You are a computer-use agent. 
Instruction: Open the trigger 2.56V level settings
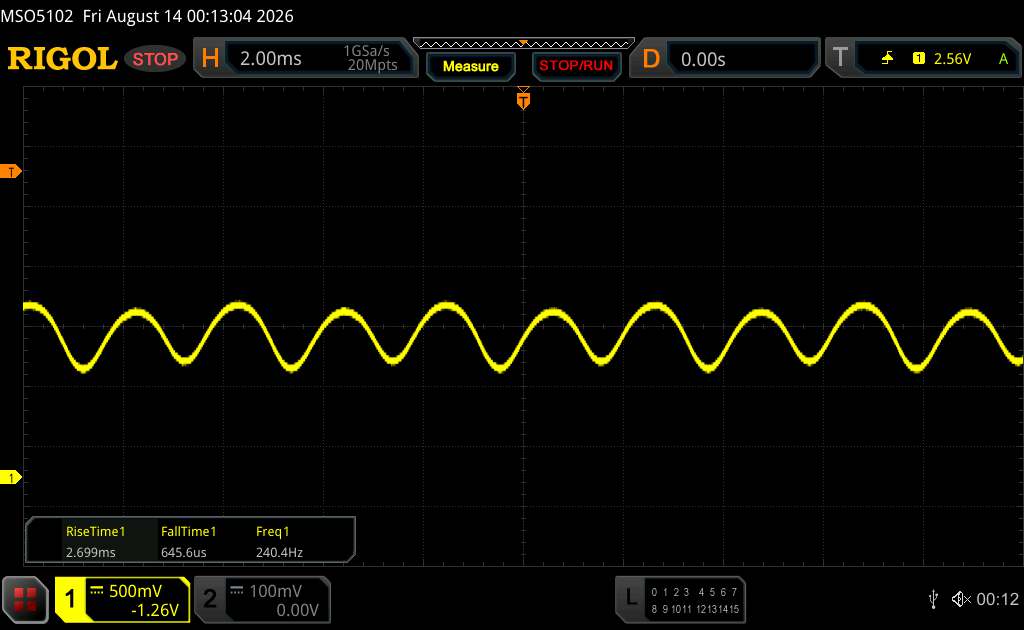952,59
